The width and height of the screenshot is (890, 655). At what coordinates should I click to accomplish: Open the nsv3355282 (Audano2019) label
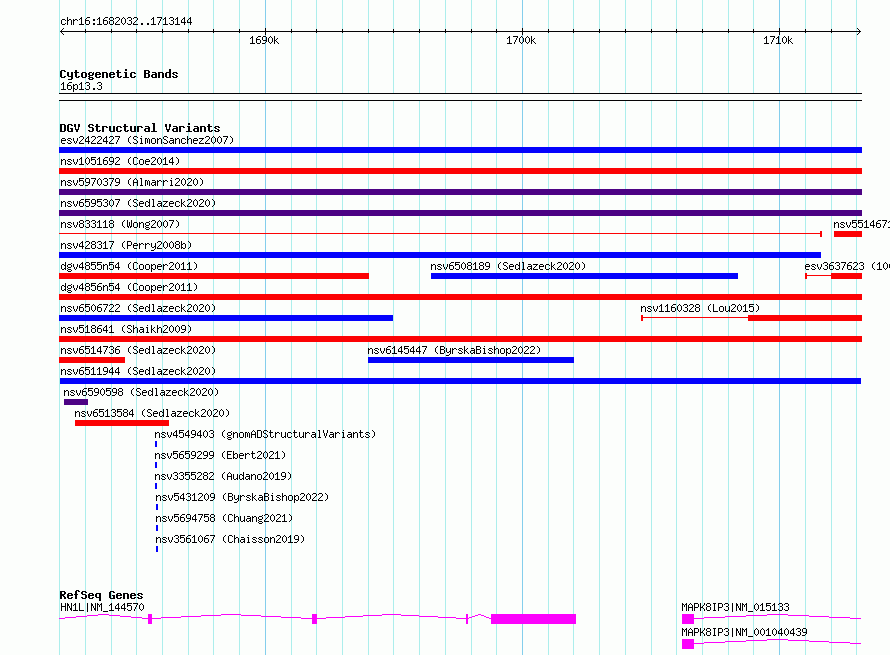223,476
